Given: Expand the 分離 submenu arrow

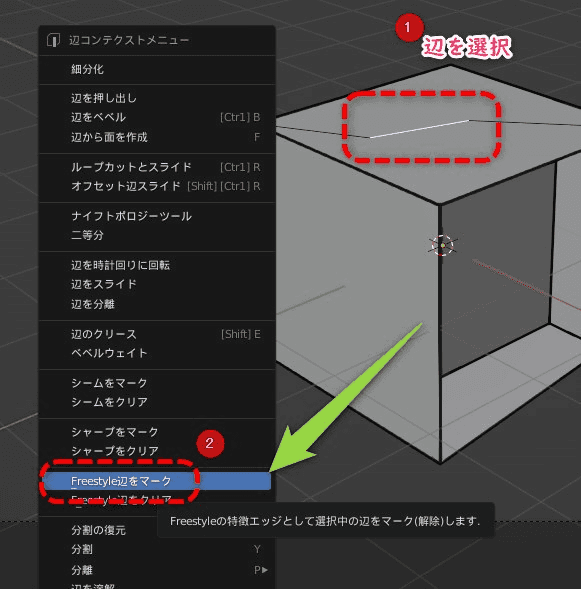Looking at the screenshot, I should point(265,570).
